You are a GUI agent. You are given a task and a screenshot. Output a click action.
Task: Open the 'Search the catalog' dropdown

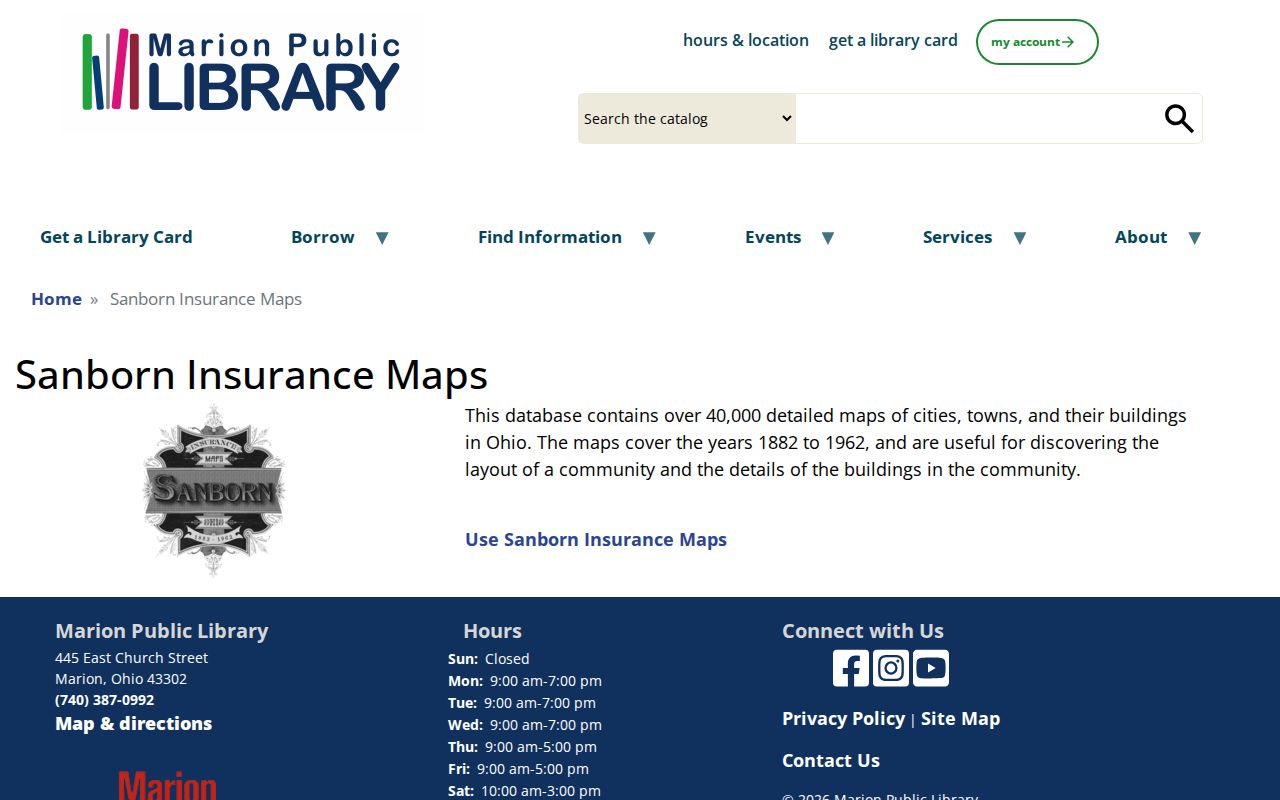point(687,119)
